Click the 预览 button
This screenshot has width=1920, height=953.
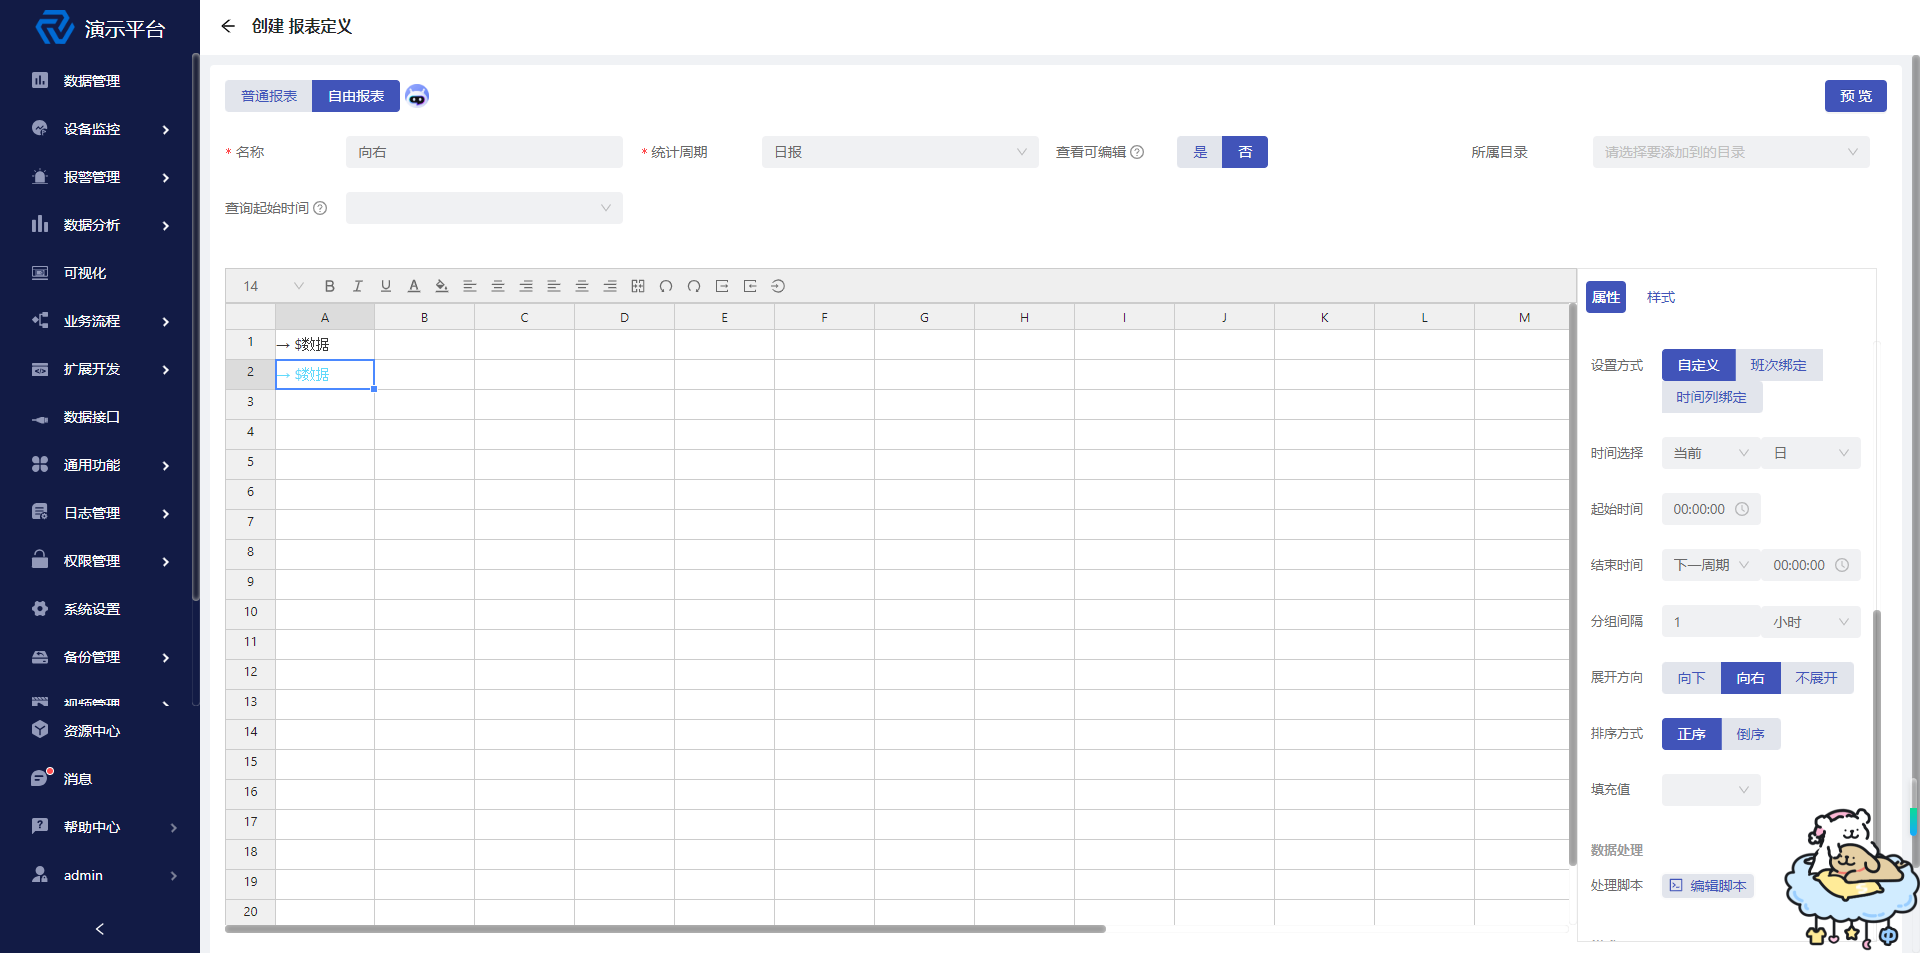(1855, 96)
